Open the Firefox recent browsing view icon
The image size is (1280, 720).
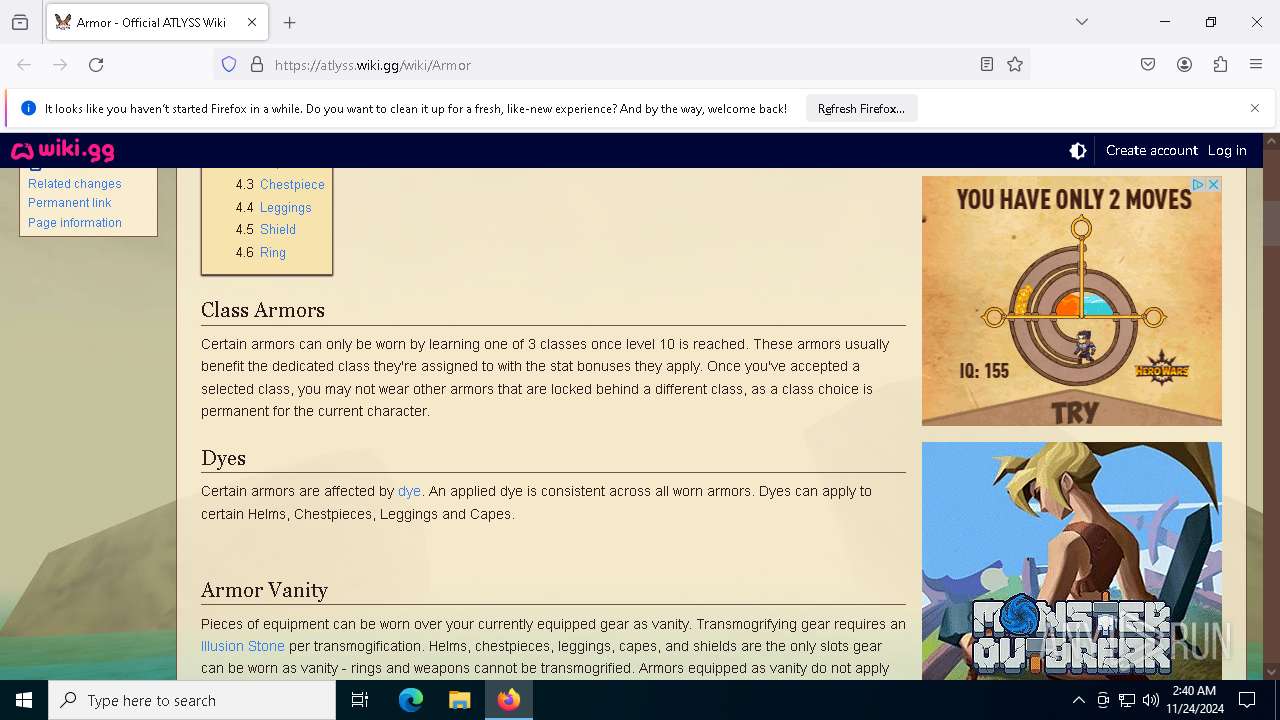tap(20, 22)
